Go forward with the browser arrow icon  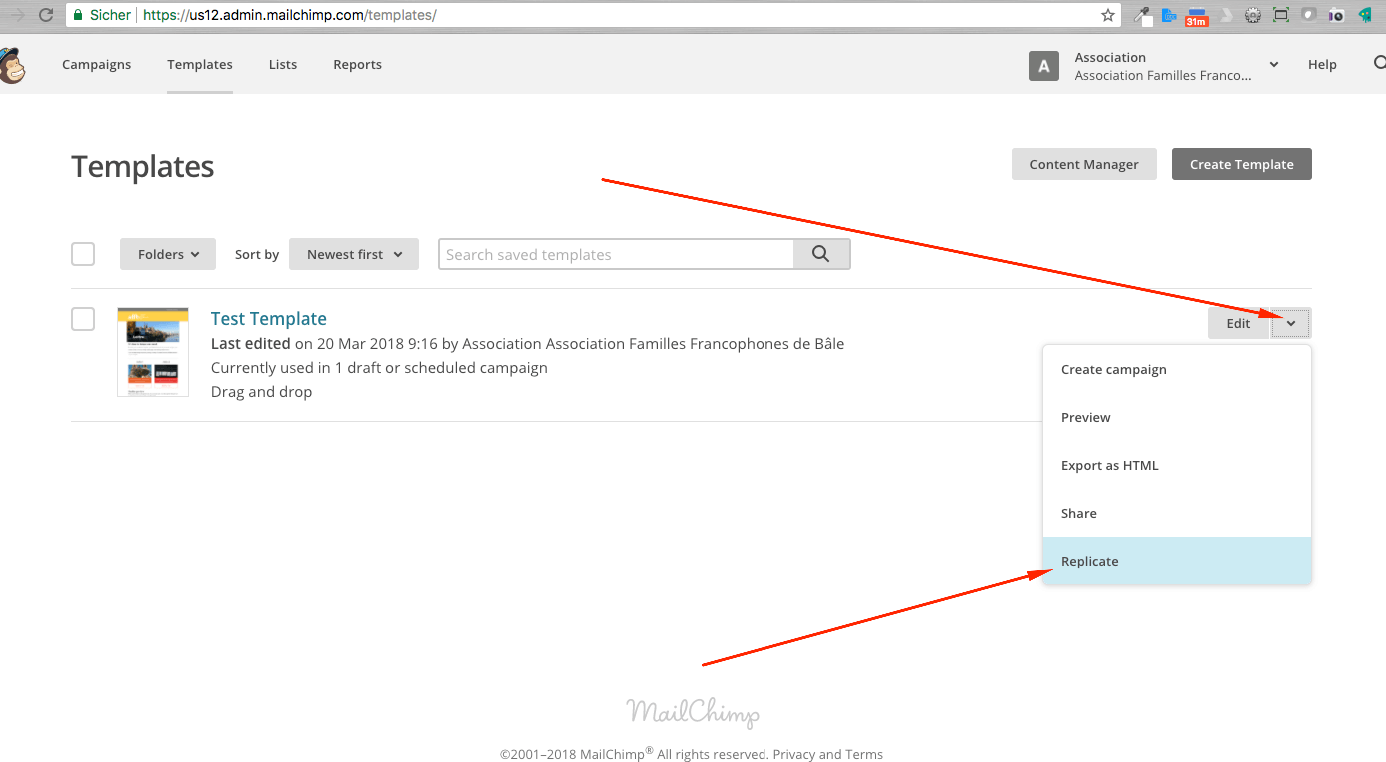pos(17,15)
